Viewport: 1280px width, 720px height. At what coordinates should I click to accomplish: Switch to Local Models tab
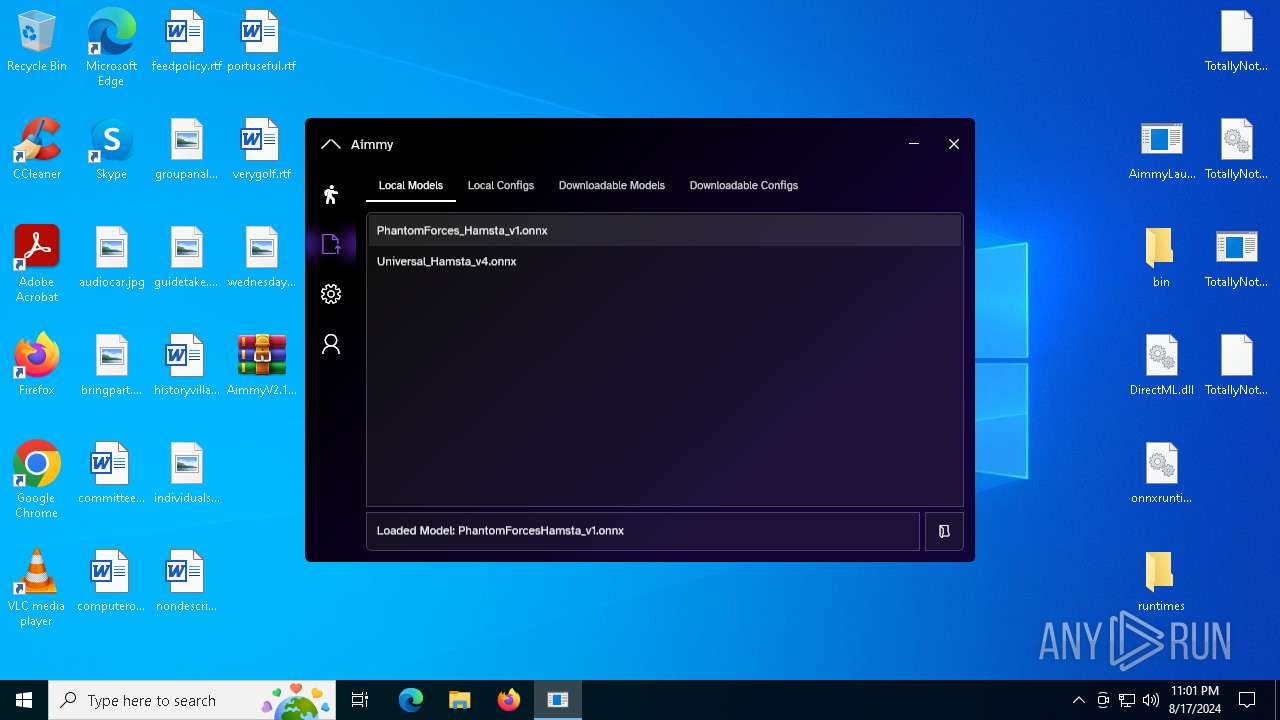(411, 185)
